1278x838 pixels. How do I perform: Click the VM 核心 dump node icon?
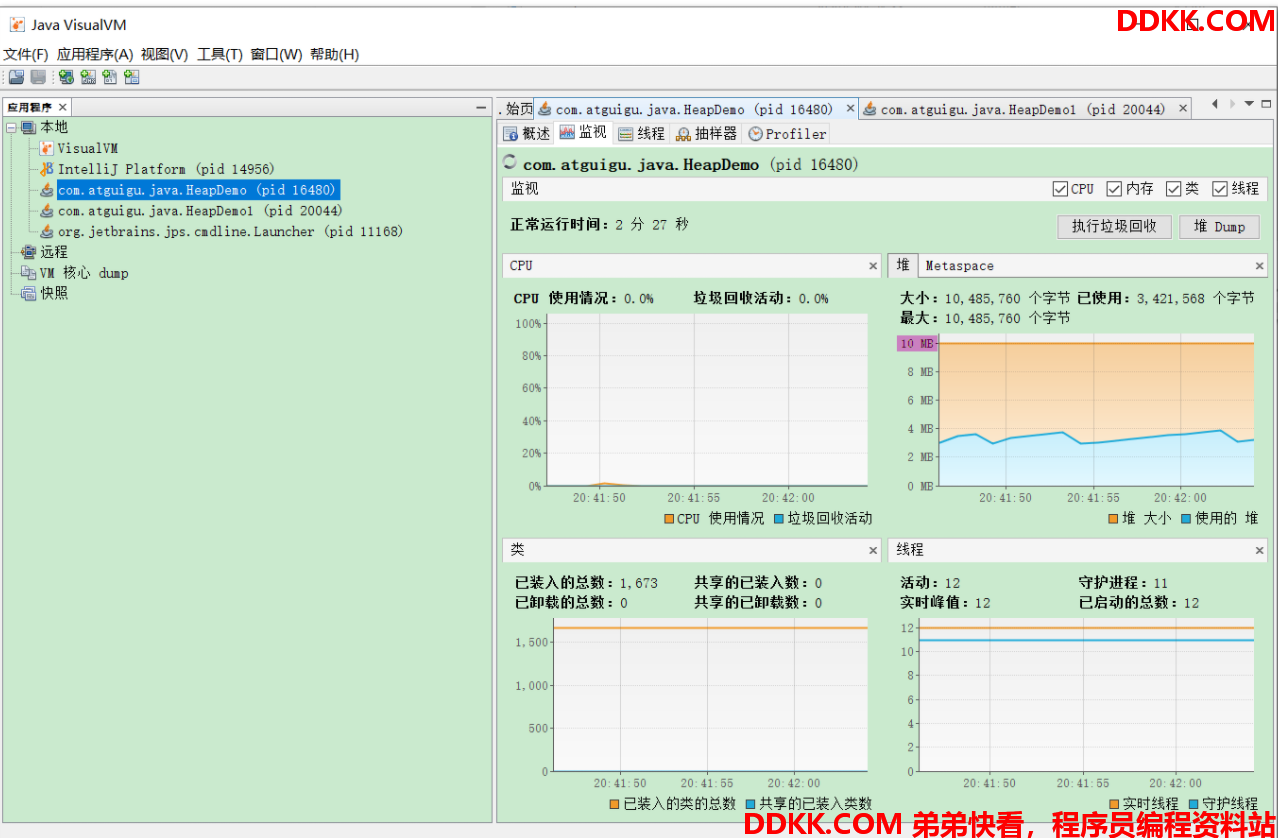pyautogui.click(x=29, y=273)
